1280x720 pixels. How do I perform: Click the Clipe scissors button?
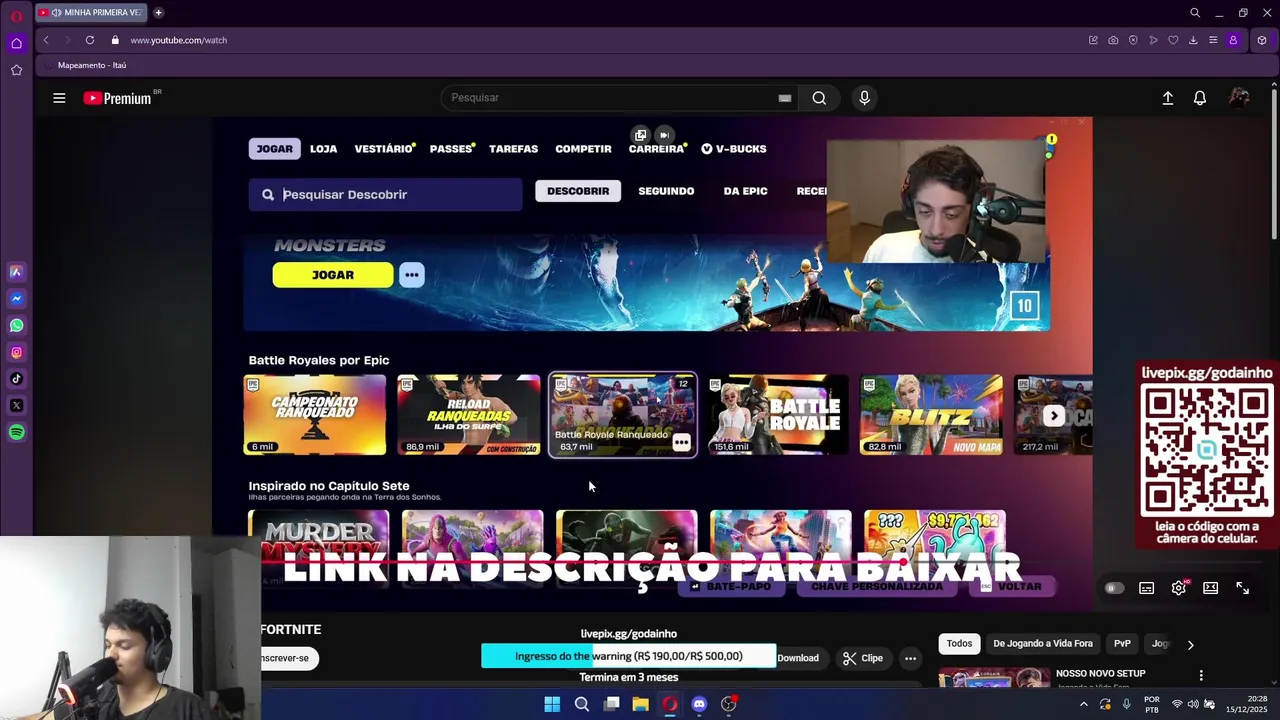[x=862, y=658]
